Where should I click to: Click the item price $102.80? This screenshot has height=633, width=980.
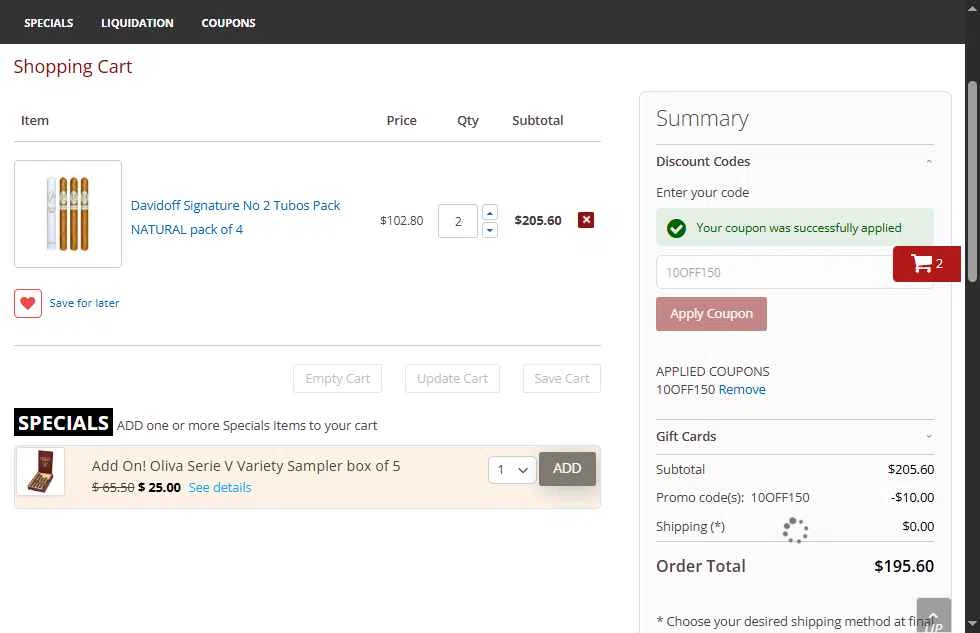(x=401, y=221)
